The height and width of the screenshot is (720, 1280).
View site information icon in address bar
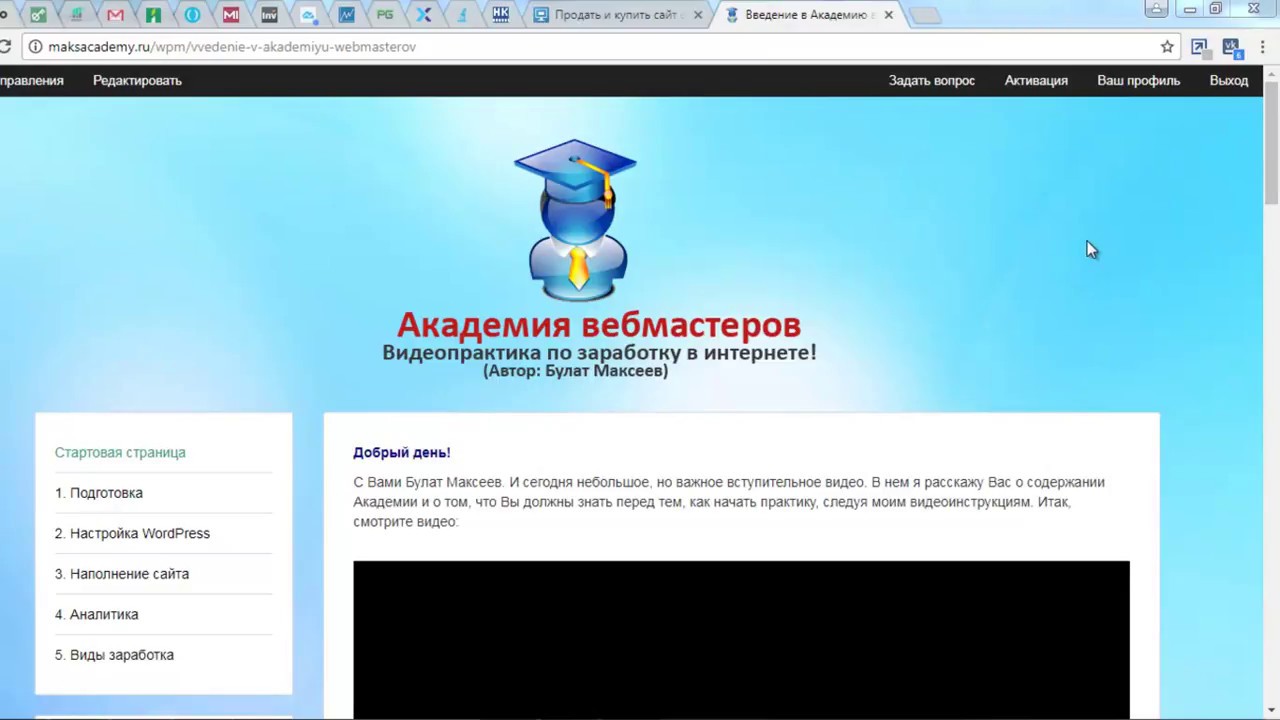34,46
